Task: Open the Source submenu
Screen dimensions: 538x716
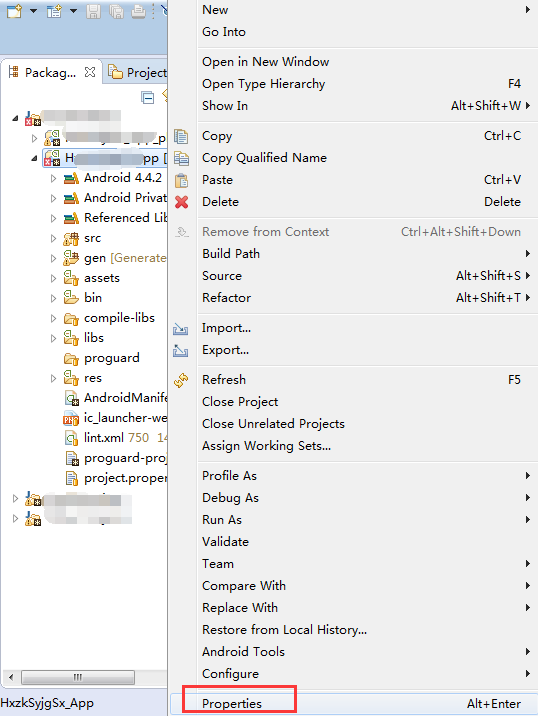Action: 368,276
